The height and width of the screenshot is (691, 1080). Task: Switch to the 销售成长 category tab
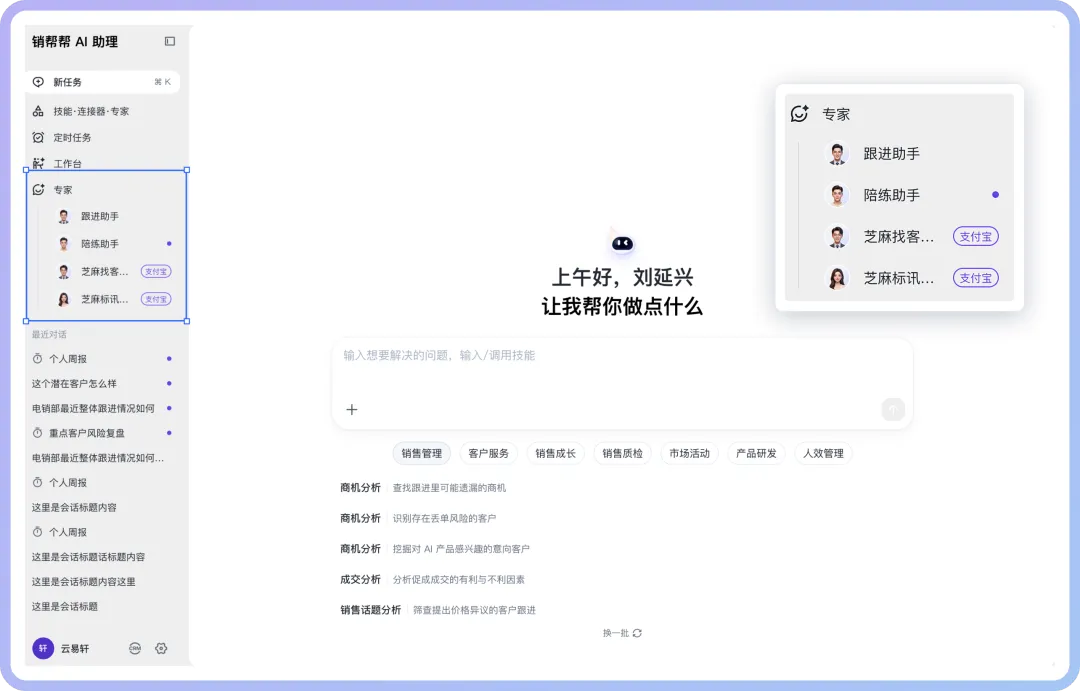[555, 453]
